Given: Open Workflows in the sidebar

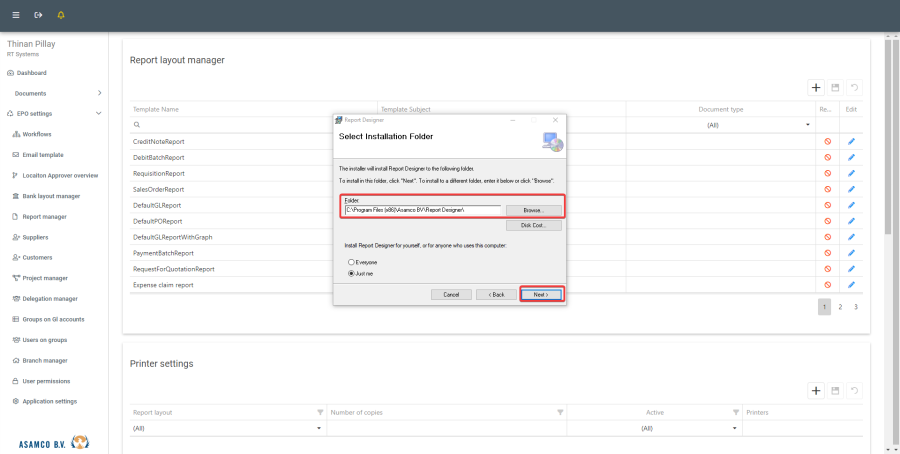Looking at the screenshot, I should [37, 134].
